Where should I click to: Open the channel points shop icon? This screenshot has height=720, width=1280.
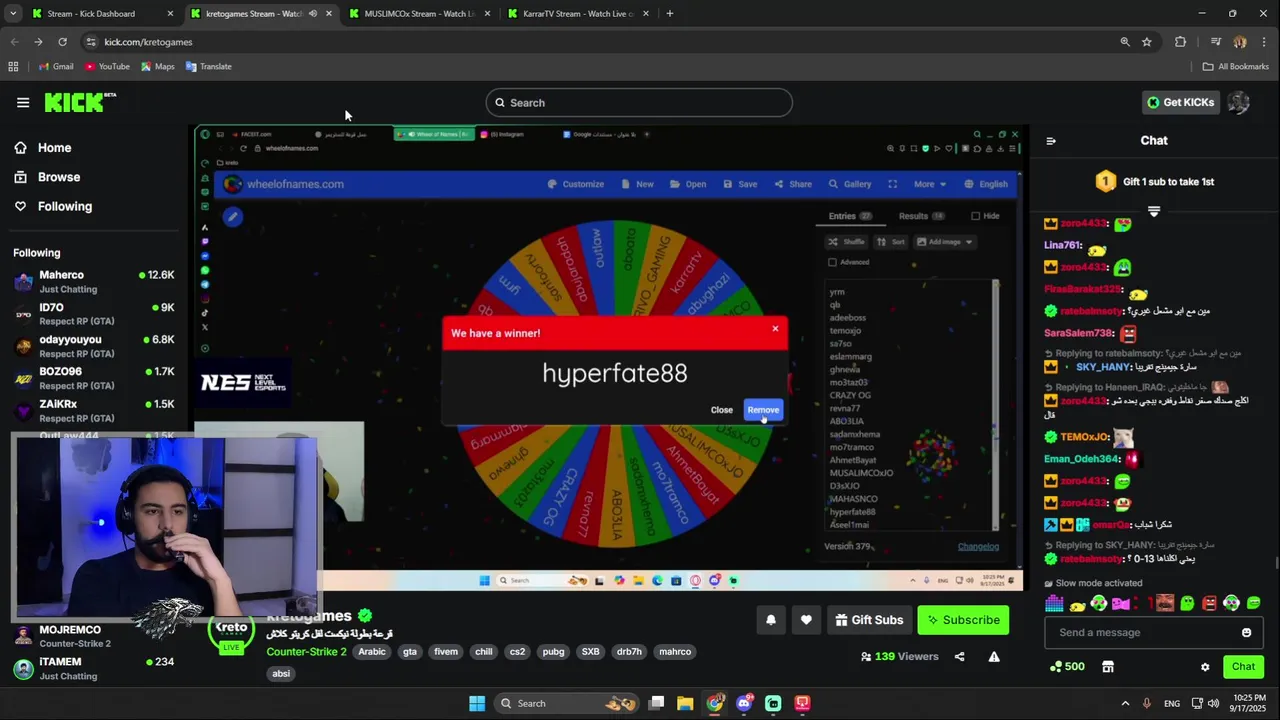coord(1108,667)
